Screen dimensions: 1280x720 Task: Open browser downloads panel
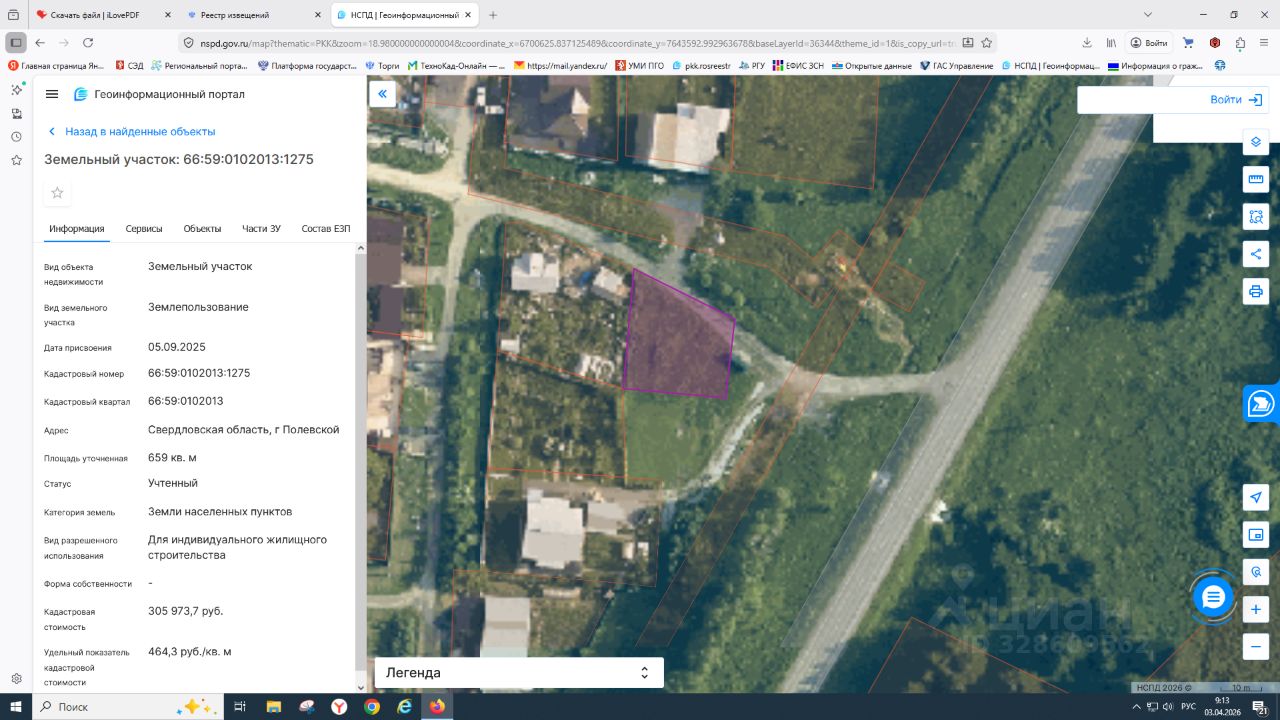1087,43
